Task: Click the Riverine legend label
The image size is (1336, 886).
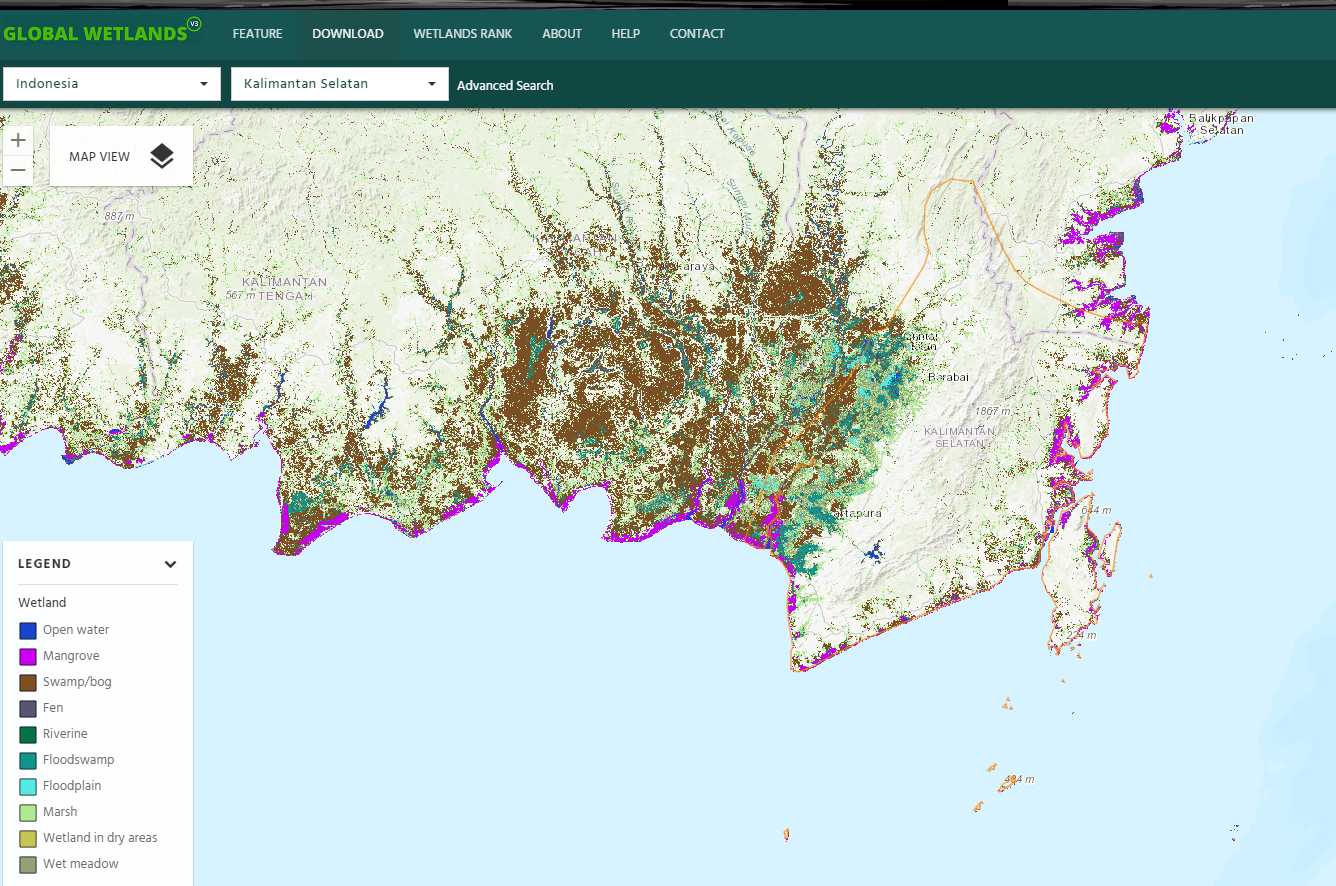Action: [x=65, y=734]
